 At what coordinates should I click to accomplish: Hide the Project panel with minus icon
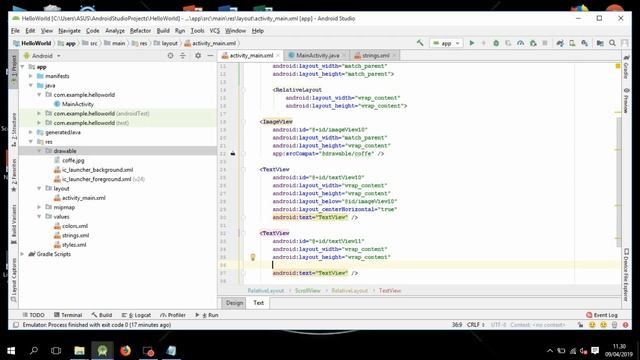(210, 56)
